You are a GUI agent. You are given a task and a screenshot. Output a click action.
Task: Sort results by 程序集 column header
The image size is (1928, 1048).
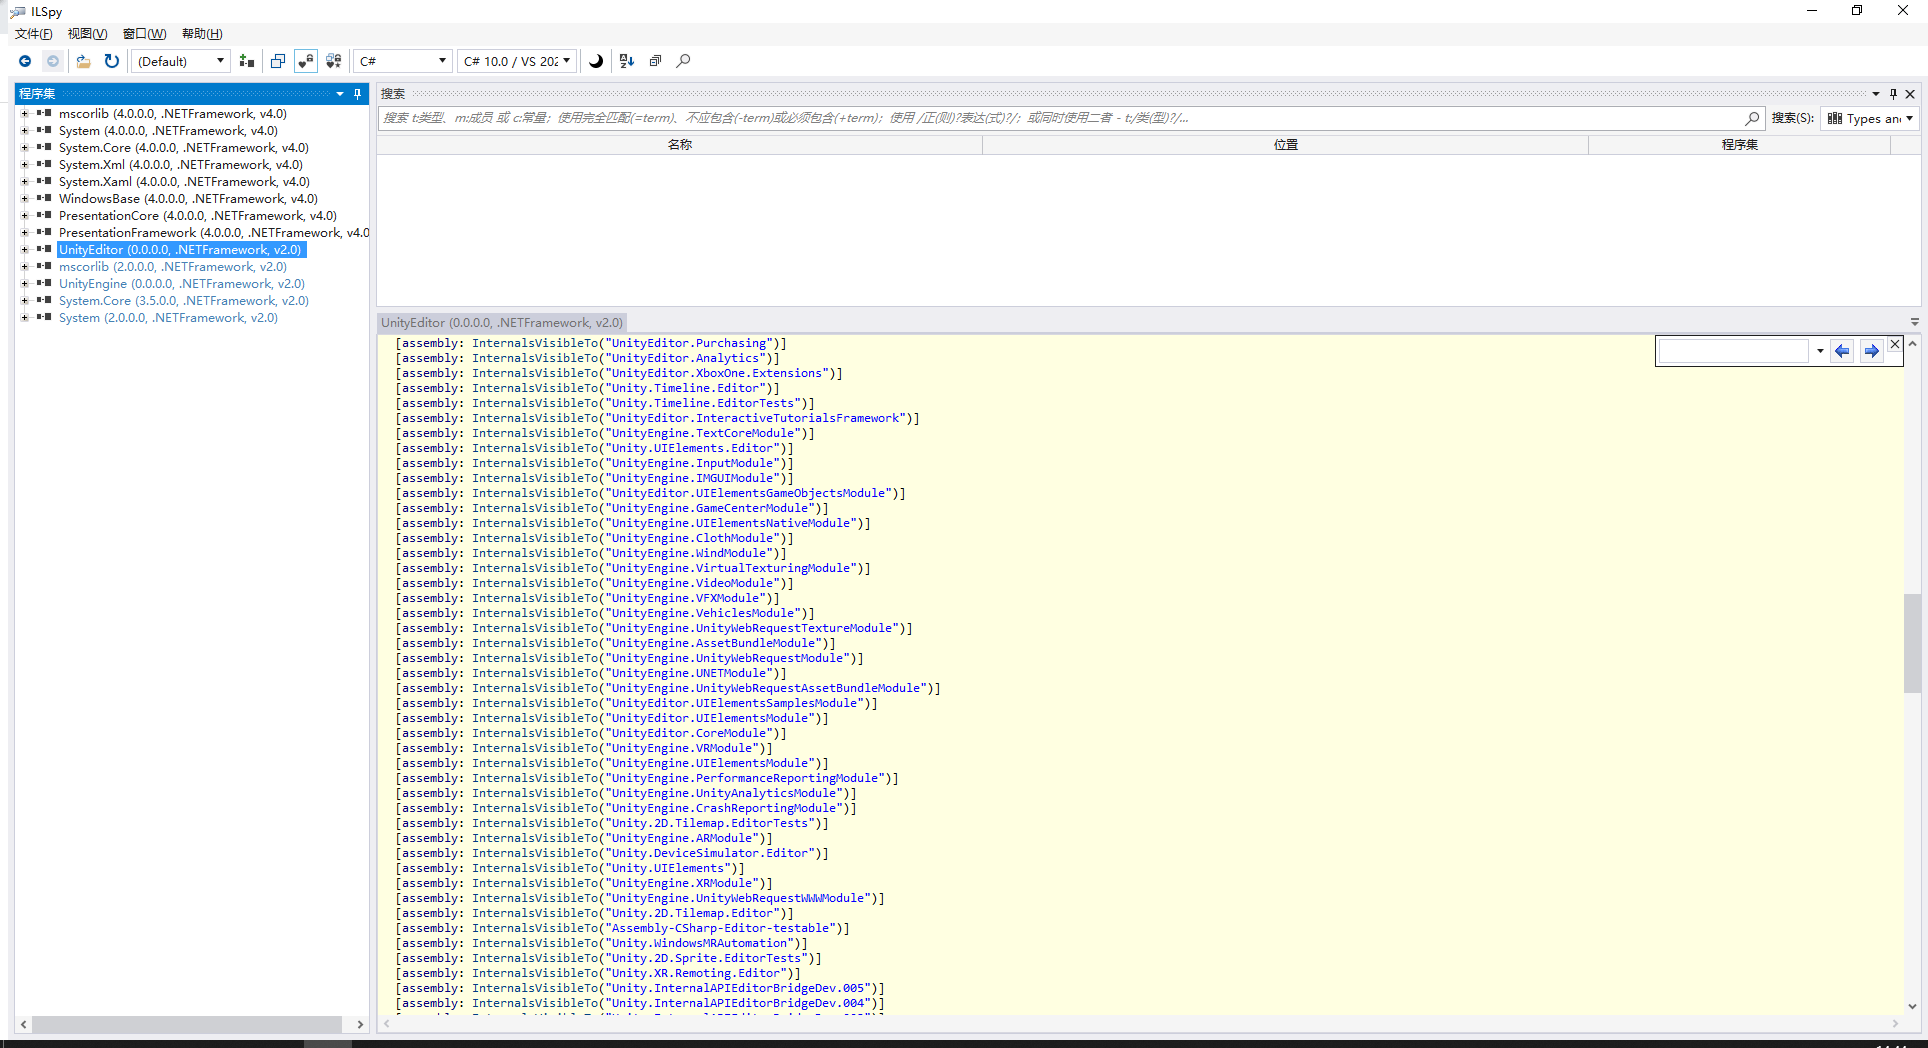(x=1740, y=145)
